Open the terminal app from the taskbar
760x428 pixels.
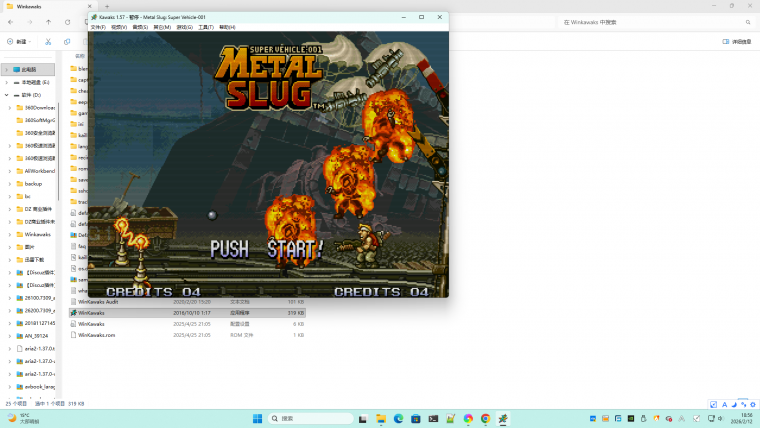(433, 418)
